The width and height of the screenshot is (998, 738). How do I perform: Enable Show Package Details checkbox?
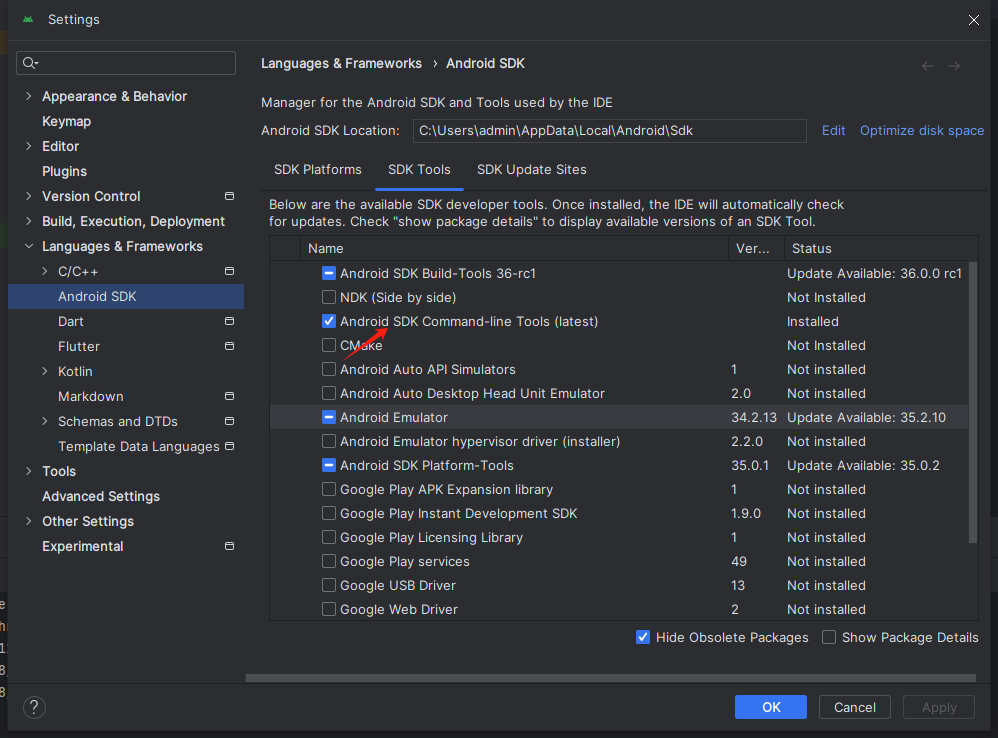(829, 637)
